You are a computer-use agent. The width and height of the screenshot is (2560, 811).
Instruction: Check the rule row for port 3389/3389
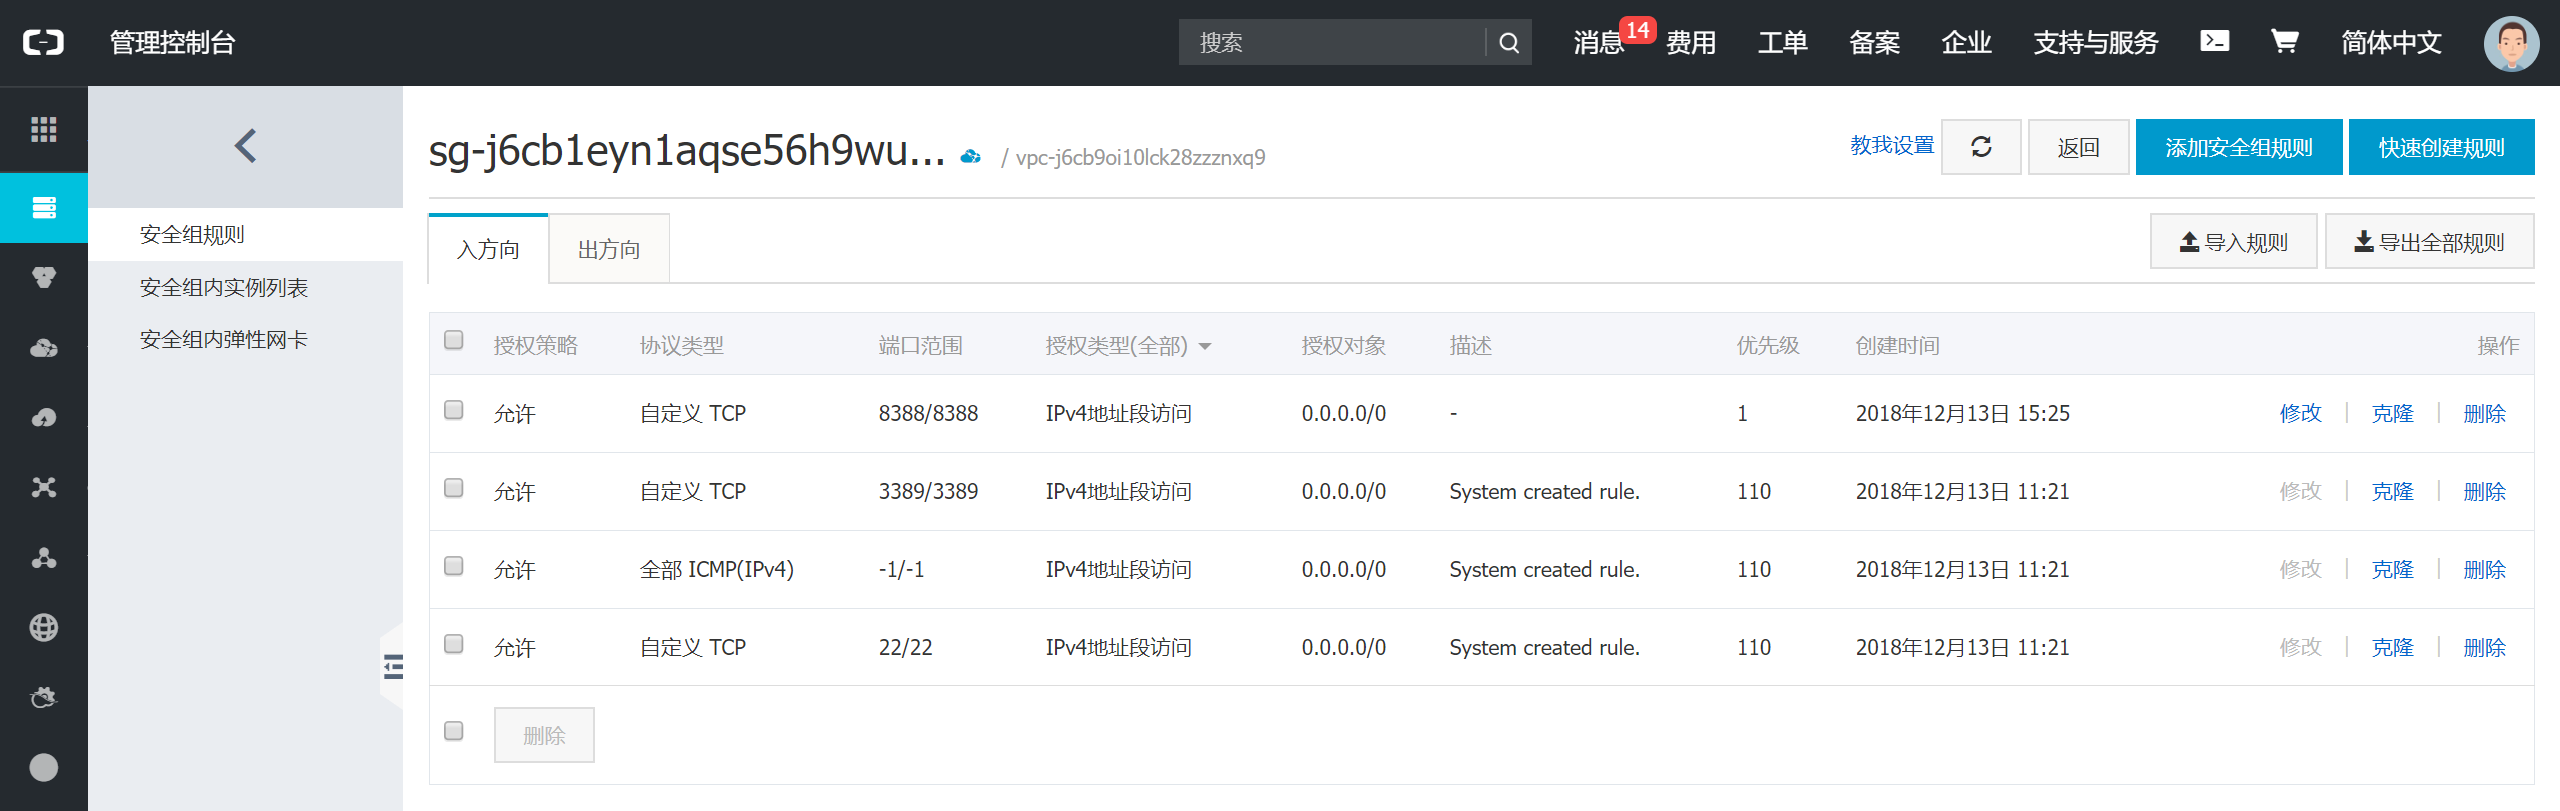tap(454, 488)
